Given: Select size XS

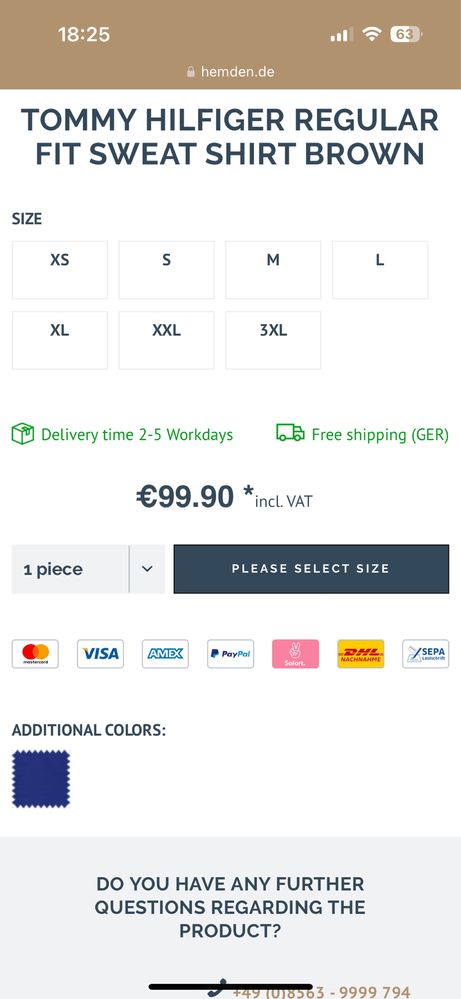Looking at the screenshot, I should [60, 270].
